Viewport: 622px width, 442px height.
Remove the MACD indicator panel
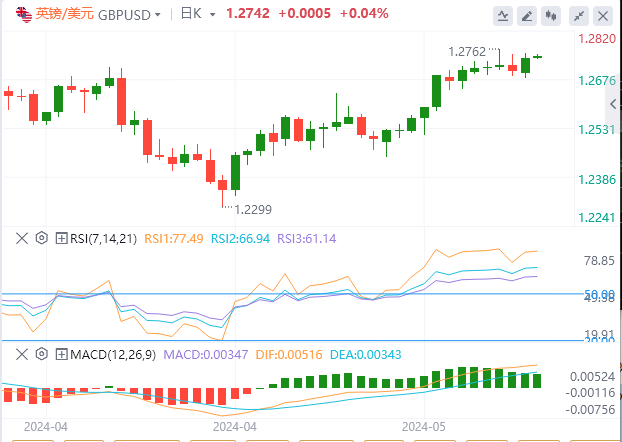click(x=24, y=354)
